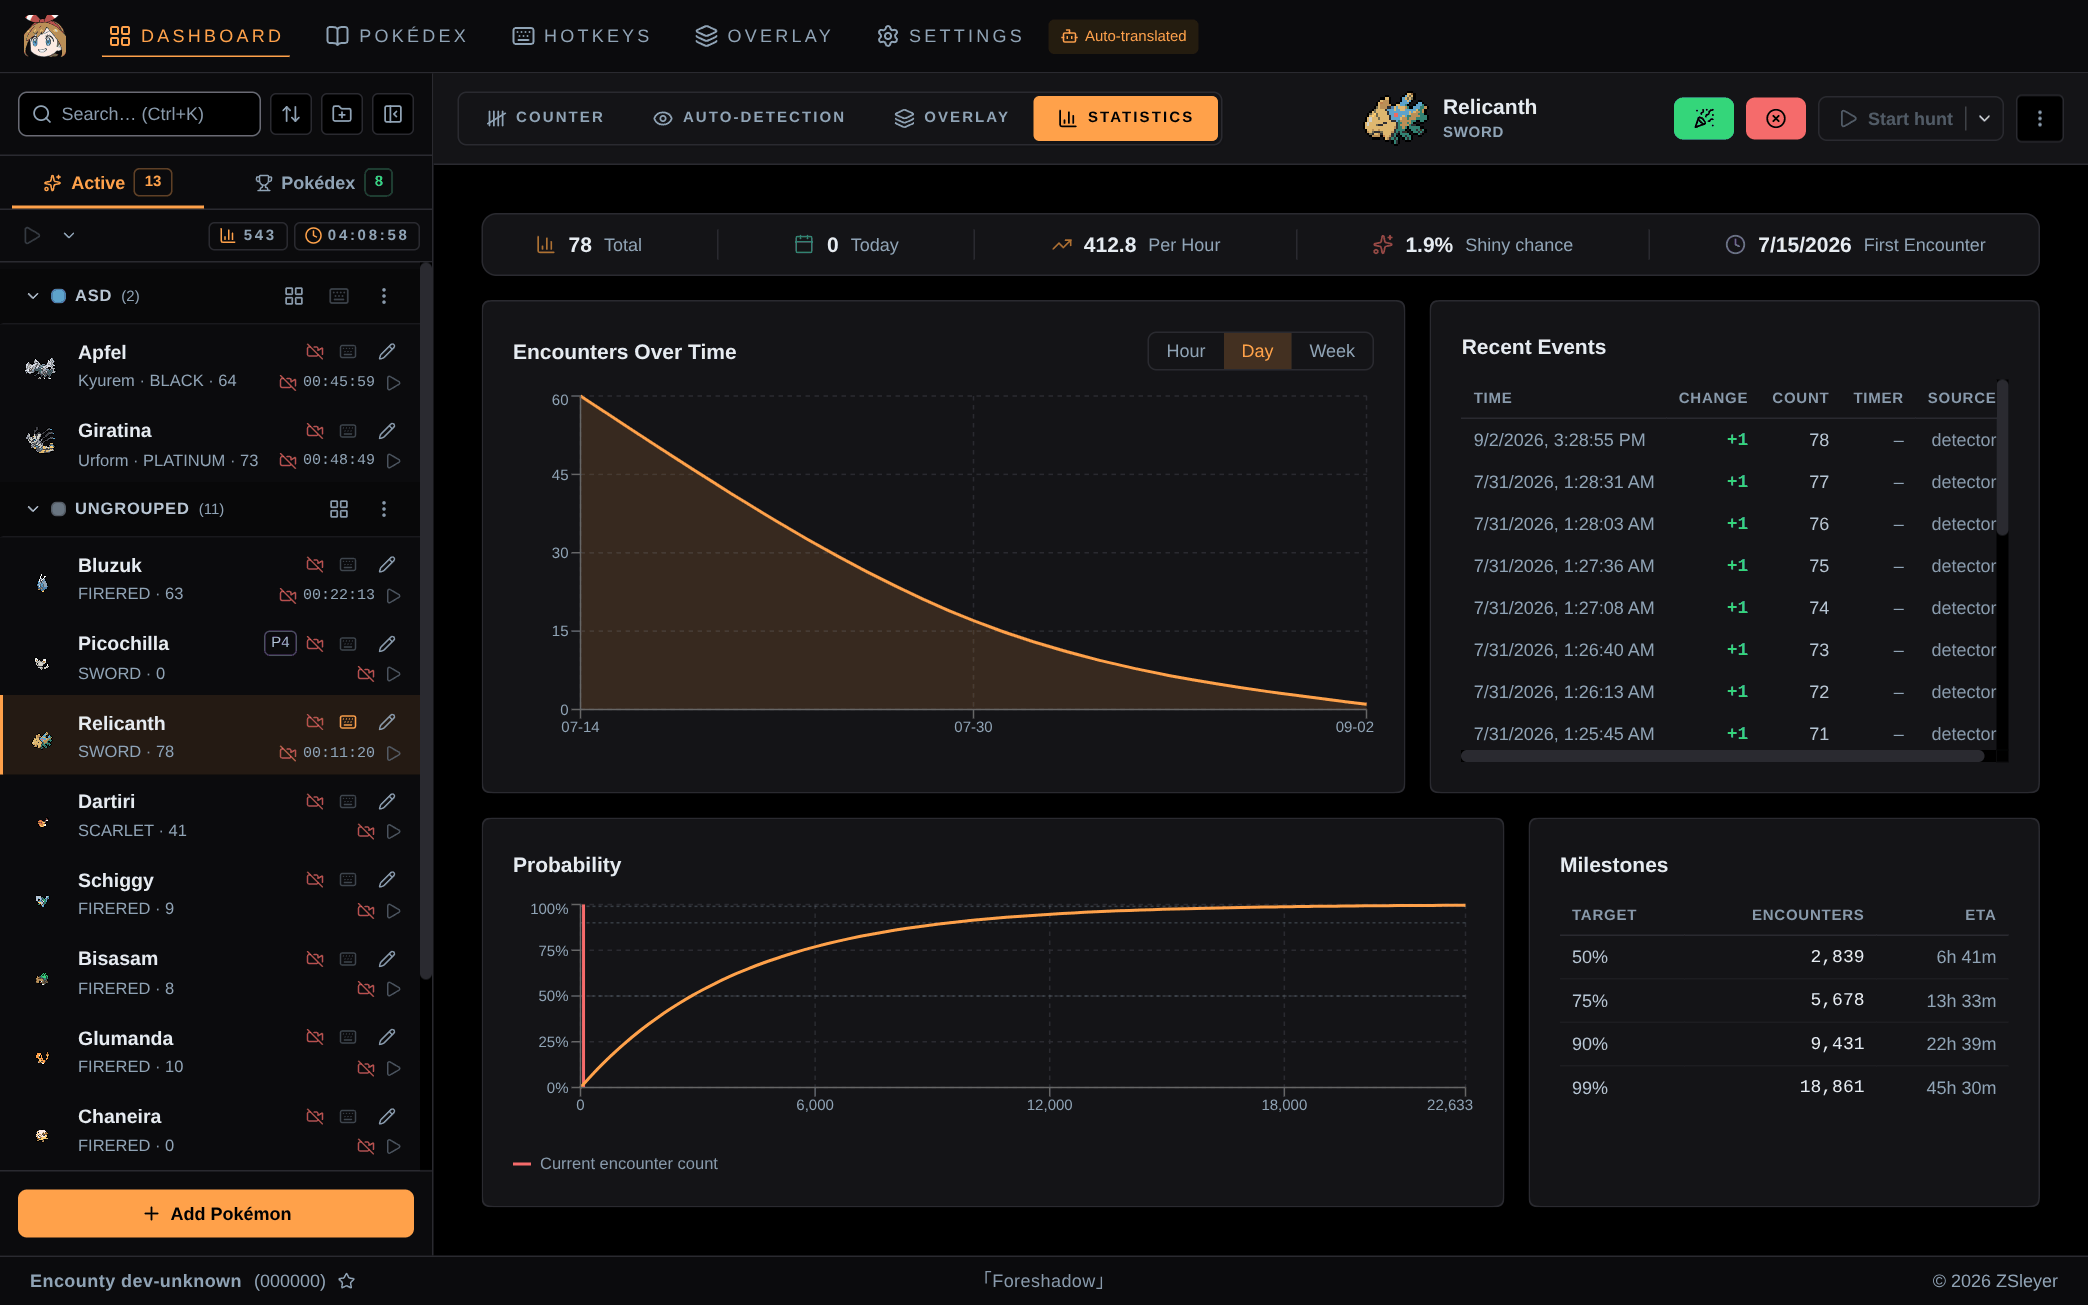This screenshot has height=1305, width=2088.
Task: Click the new folder group icon
Action: click(x=342, y=114)
